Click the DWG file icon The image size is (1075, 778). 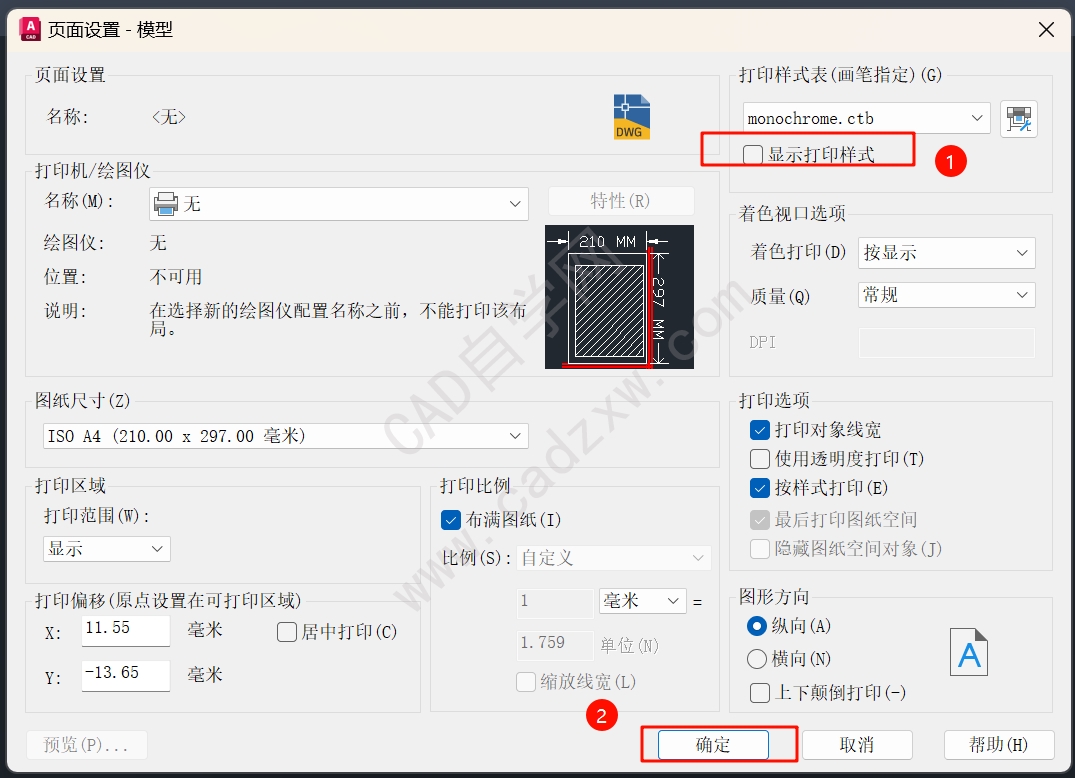pyautogui.click(x=631, y=117)
